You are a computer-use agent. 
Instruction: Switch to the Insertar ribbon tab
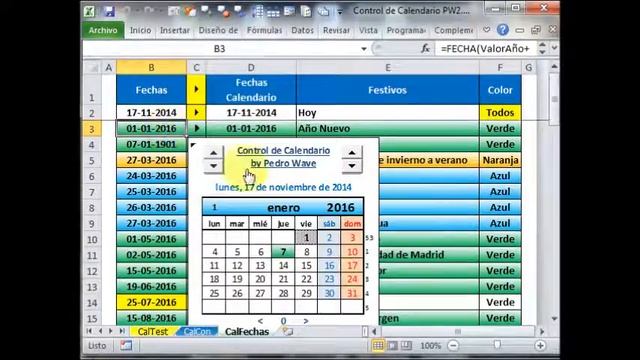pyautogui.click(x=175, y=30)
